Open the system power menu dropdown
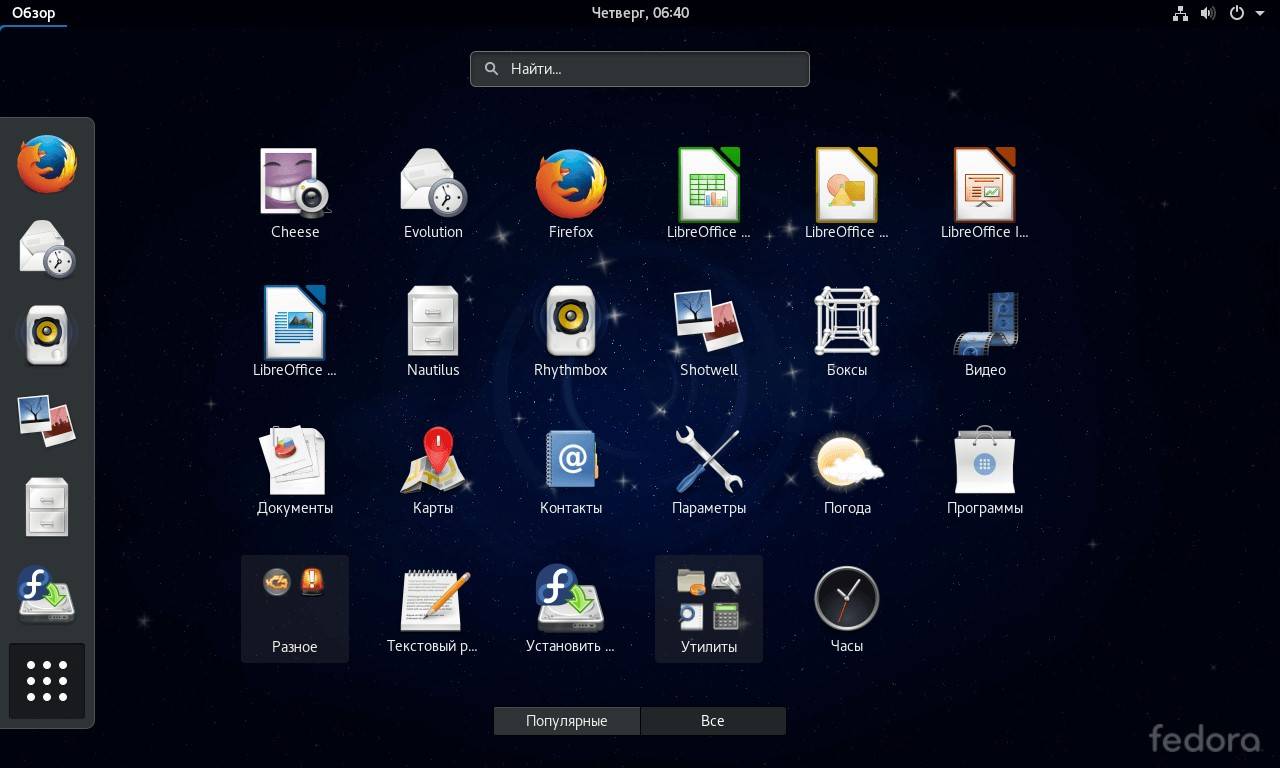Screen dimensions: 1280x768 [1246, 13]
